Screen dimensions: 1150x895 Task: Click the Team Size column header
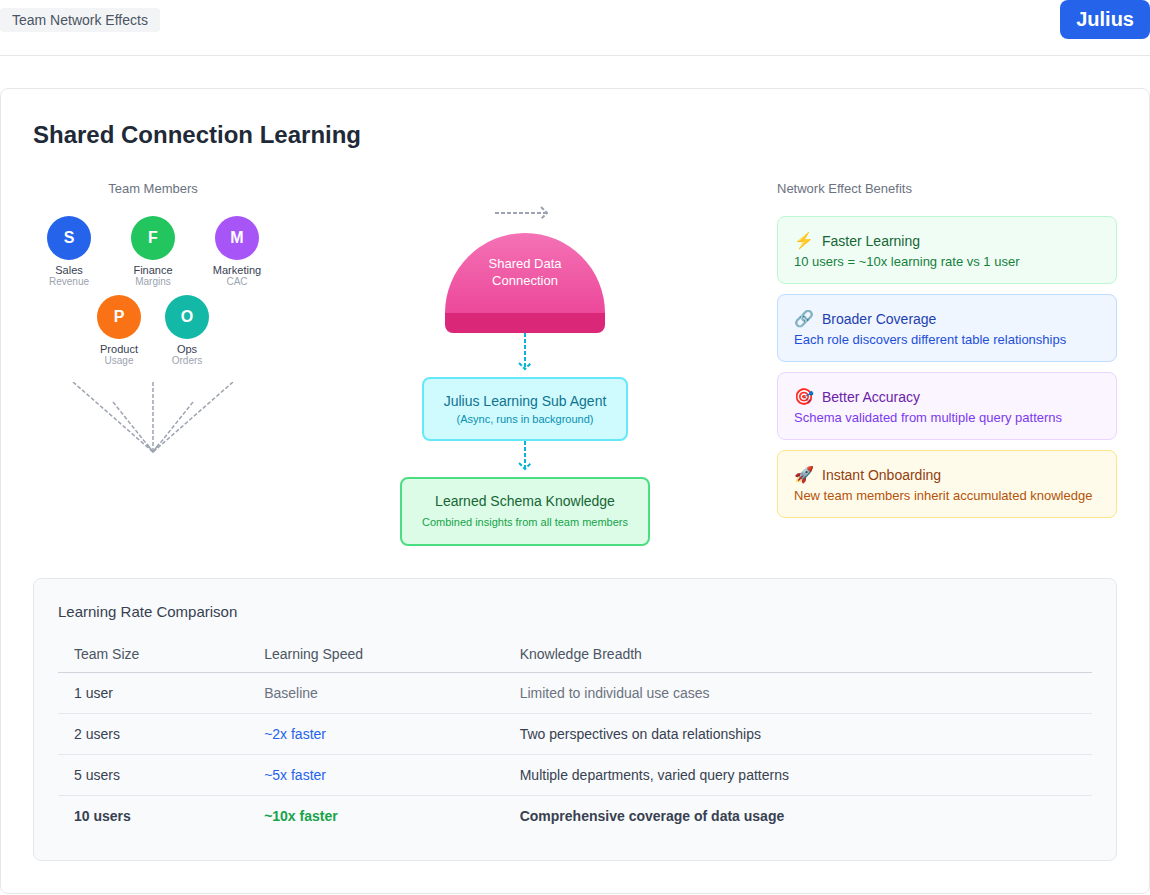pos(106,654)
